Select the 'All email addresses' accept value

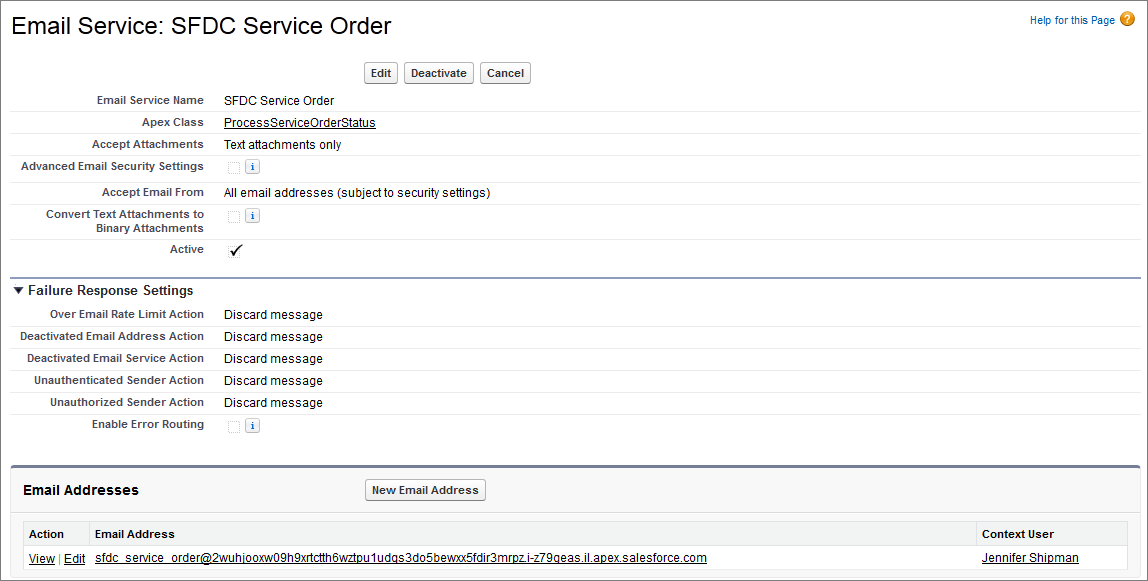(357, 193)
